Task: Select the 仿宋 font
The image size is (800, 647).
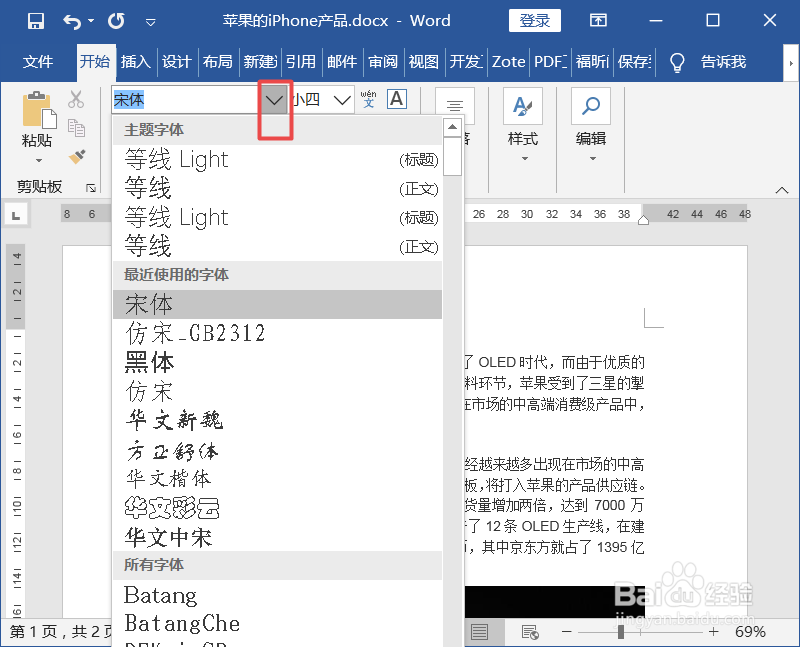Action: click(x=278, y=392)
